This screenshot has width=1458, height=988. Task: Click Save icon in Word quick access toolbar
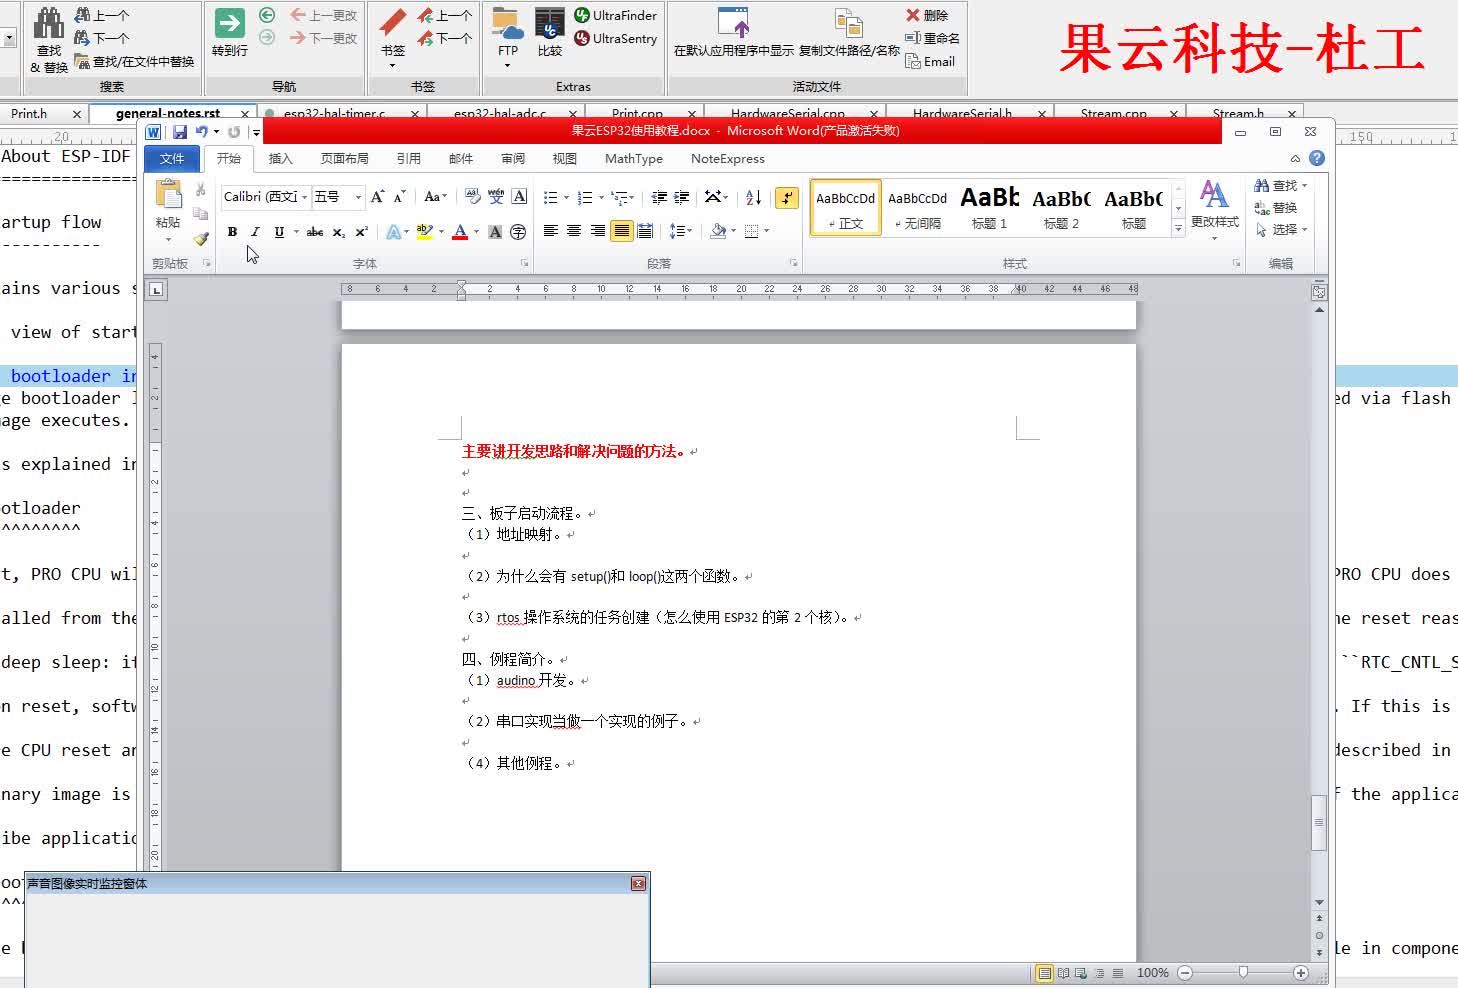point(180,132)
